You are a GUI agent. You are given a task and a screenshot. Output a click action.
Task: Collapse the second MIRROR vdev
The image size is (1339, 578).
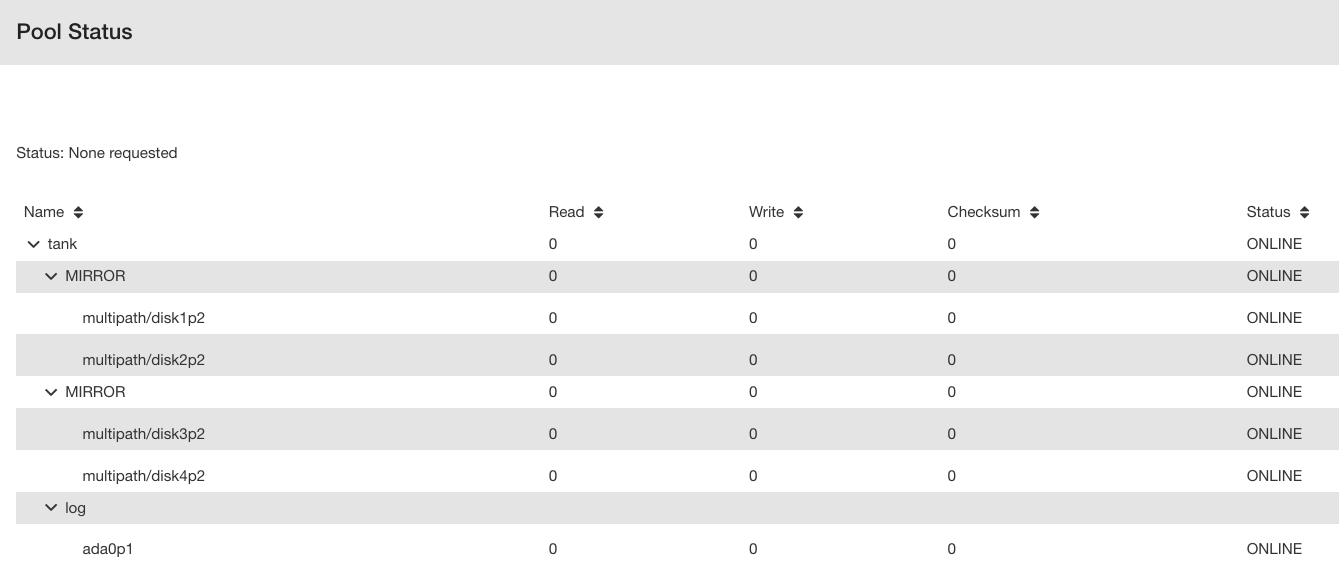(x=51, y=392)
